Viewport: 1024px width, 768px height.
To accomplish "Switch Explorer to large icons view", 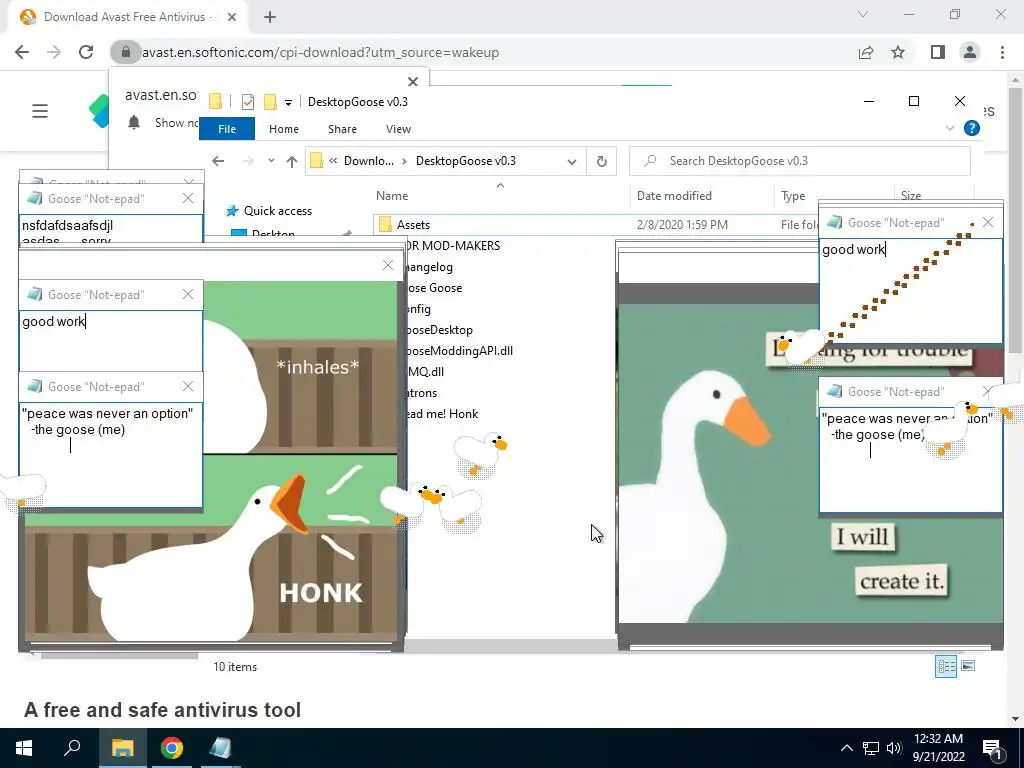I will click(968, 666).
